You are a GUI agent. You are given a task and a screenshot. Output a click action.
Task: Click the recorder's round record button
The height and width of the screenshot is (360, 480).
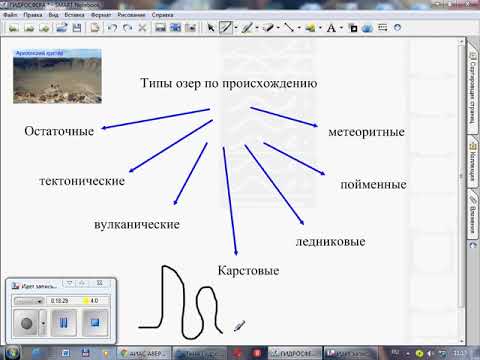[26, 323]
